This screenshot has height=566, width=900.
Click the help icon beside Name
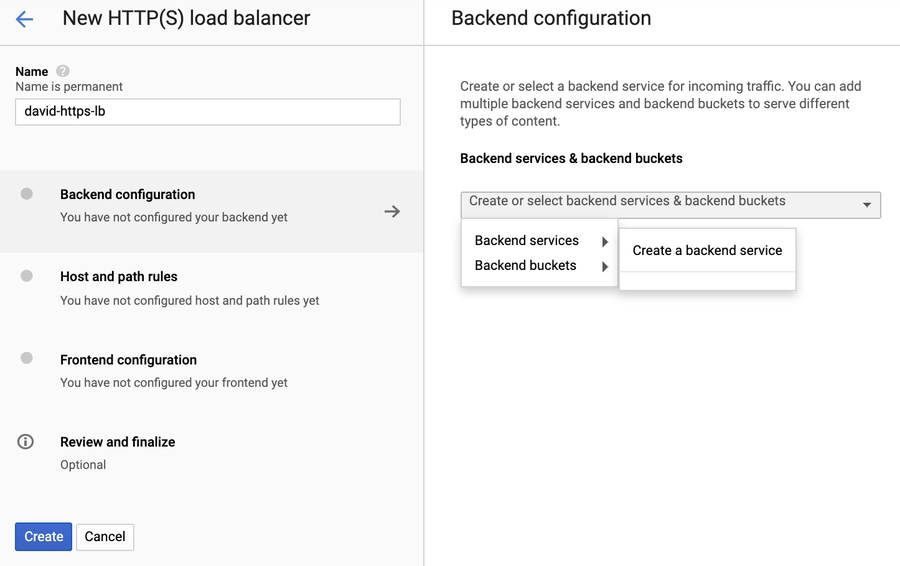point(63,71)
